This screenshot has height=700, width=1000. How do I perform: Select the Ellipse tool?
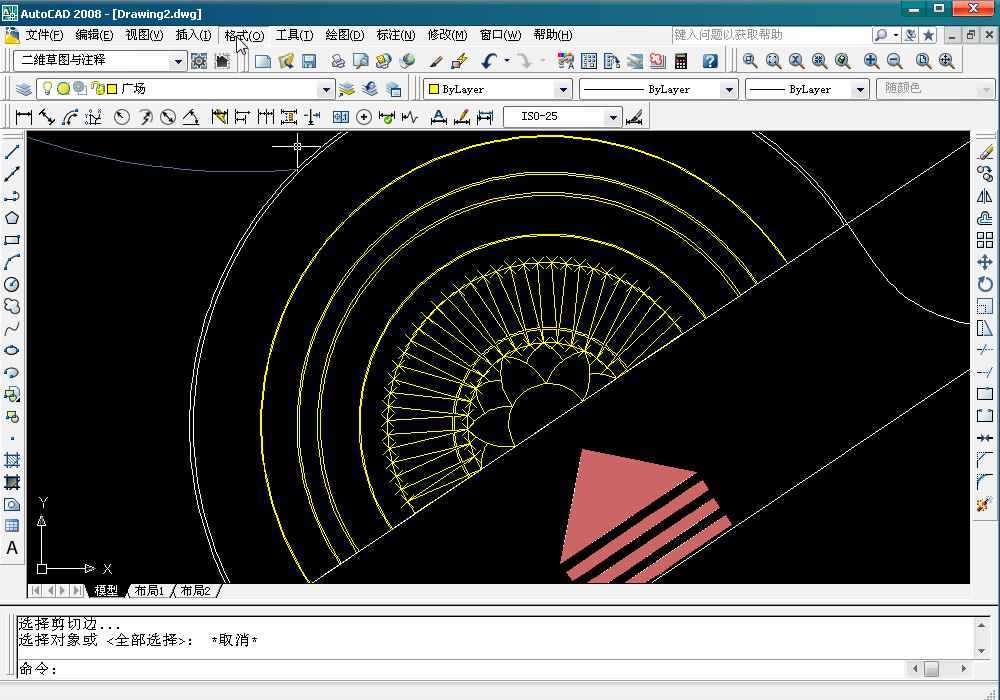click(12, 351)
